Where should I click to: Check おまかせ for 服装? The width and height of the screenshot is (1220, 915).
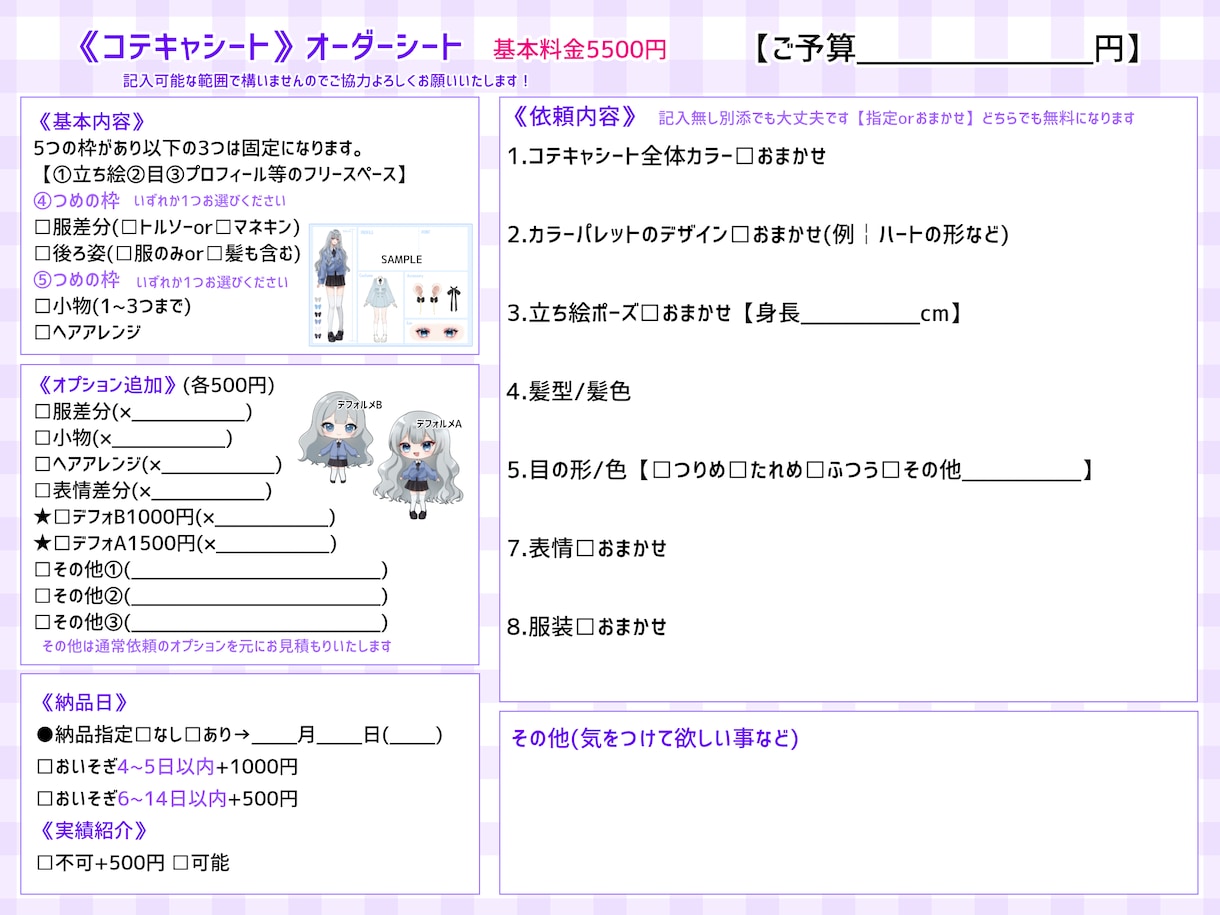pos(586,627)
